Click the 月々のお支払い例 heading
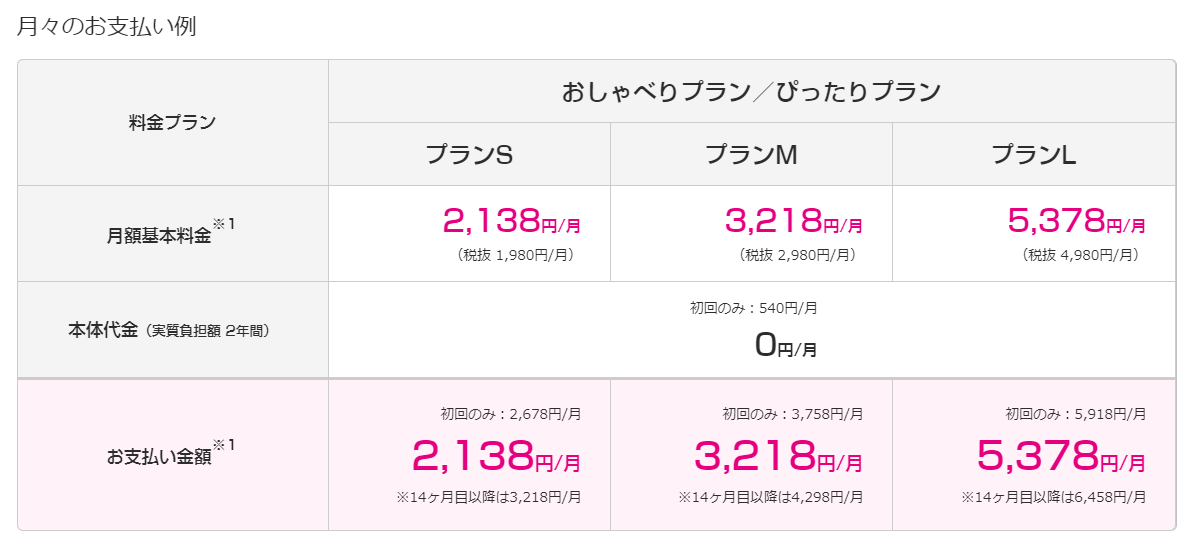1192x540 pixels. coord(106,27)
